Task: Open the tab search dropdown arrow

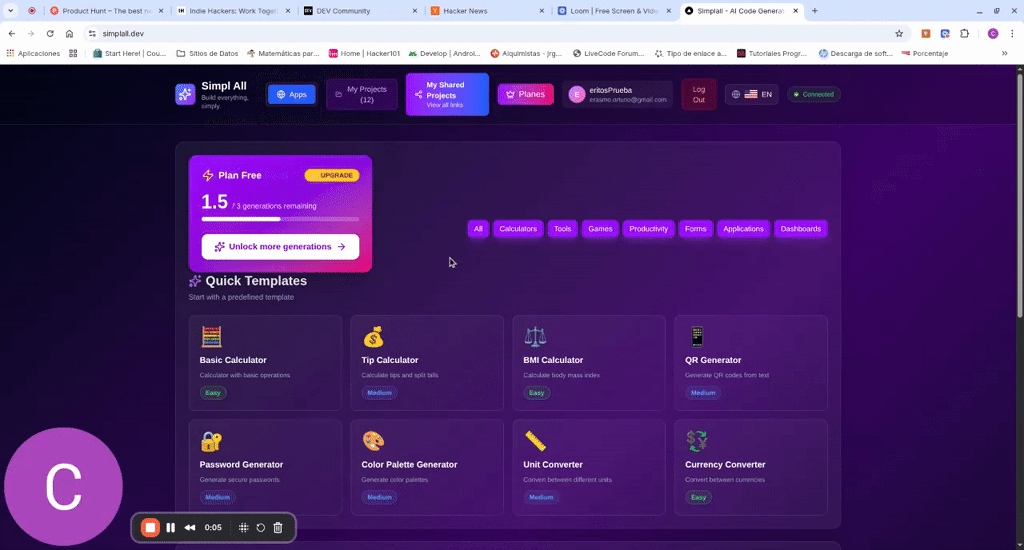Action: pos(10,10)
